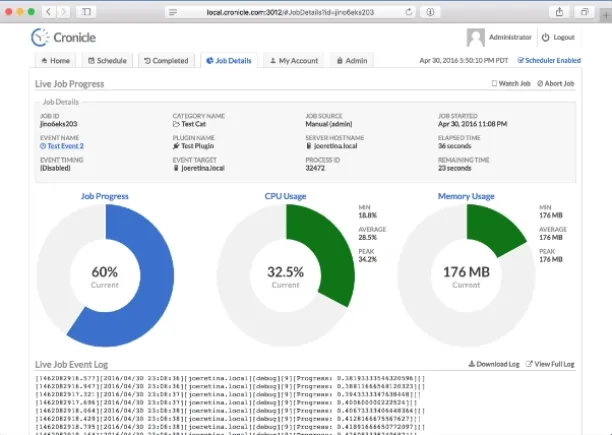Switch to the Schedule tab
The image size is (612, 435).
(107, 60)
